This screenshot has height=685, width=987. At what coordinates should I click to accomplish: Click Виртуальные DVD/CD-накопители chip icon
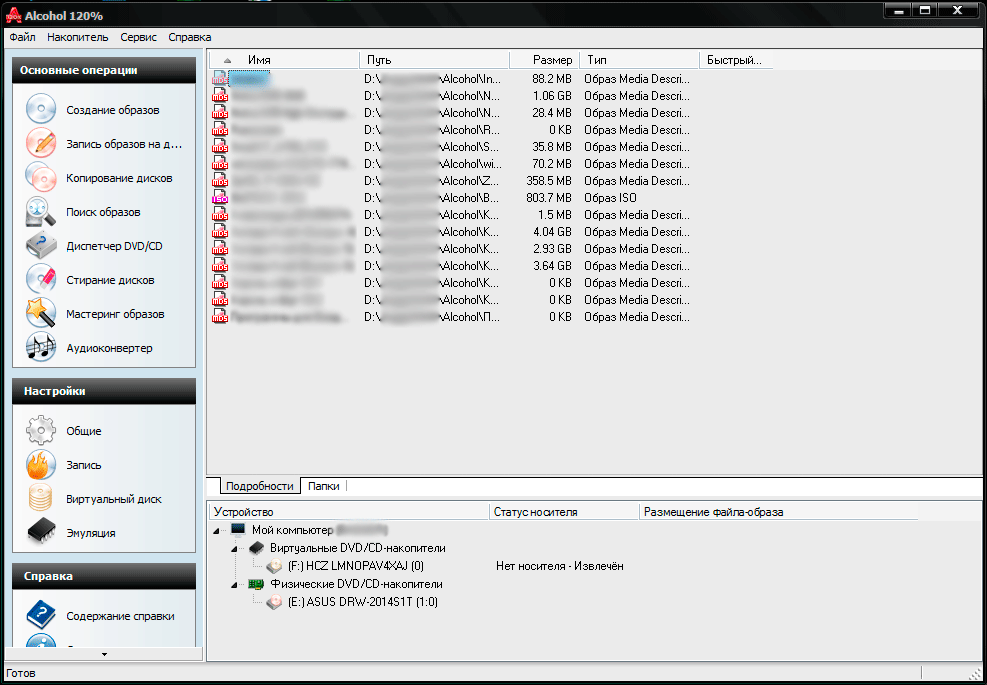point(257,548)
